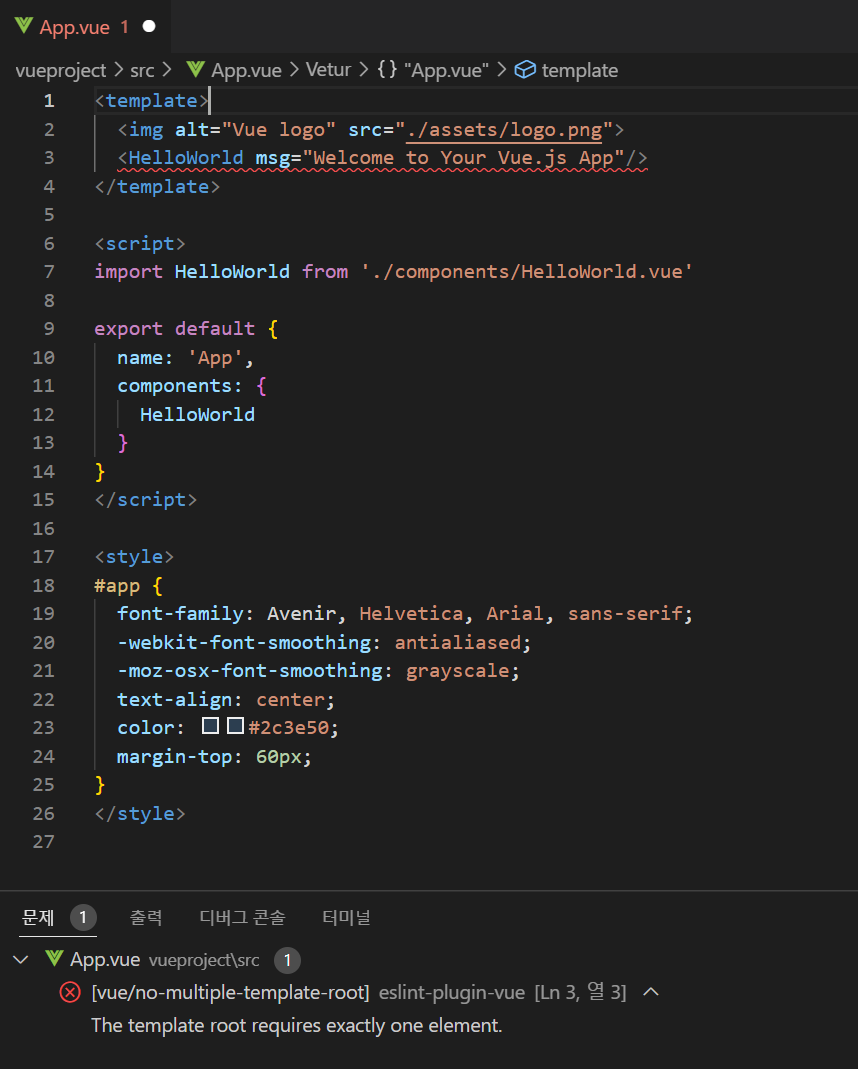Screen dimensions: 858x1069
Task: Click the problems count badge next to 문제
Action: click(x=83, y=918)
